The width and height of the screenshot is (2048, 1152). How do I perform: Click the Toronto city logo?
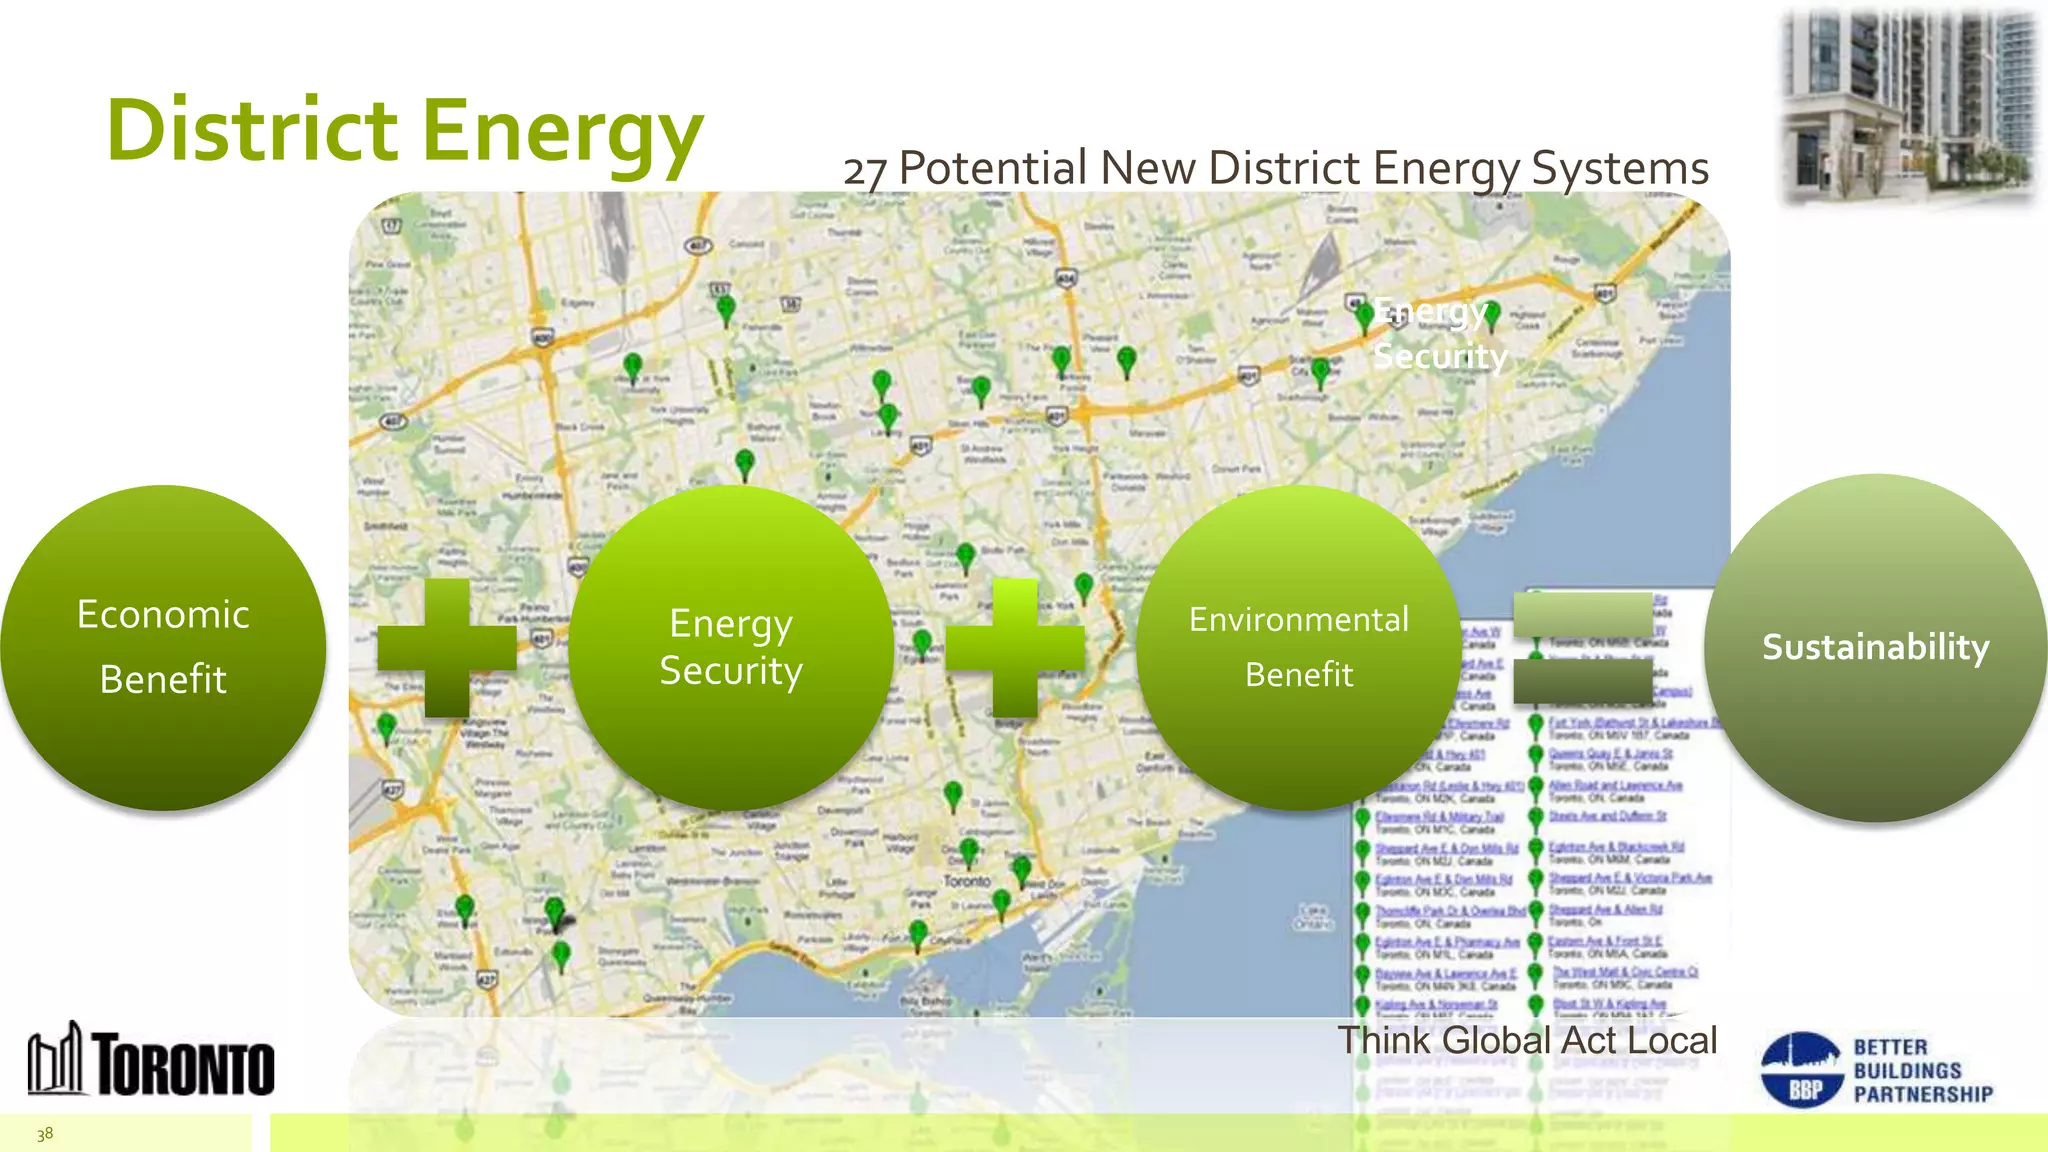pos(151,1060)
